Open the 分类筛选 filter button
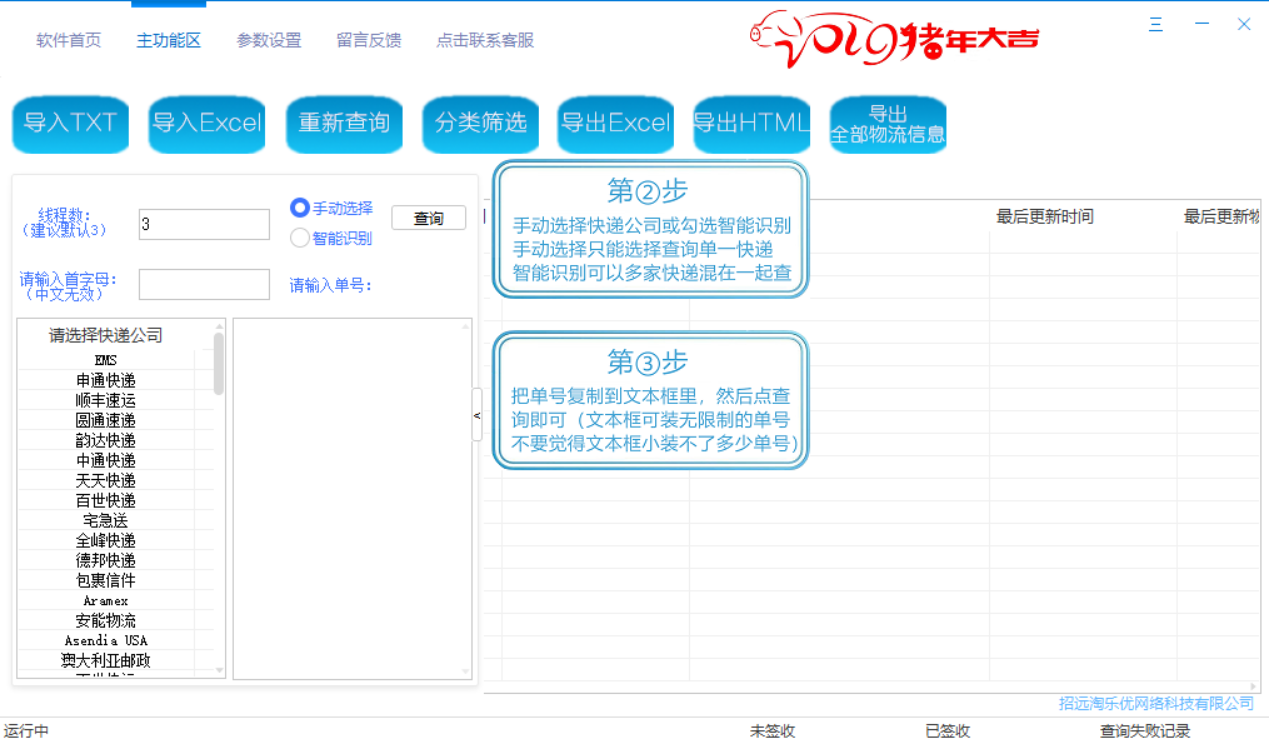Screen dimensions: 1269x744 480,124
